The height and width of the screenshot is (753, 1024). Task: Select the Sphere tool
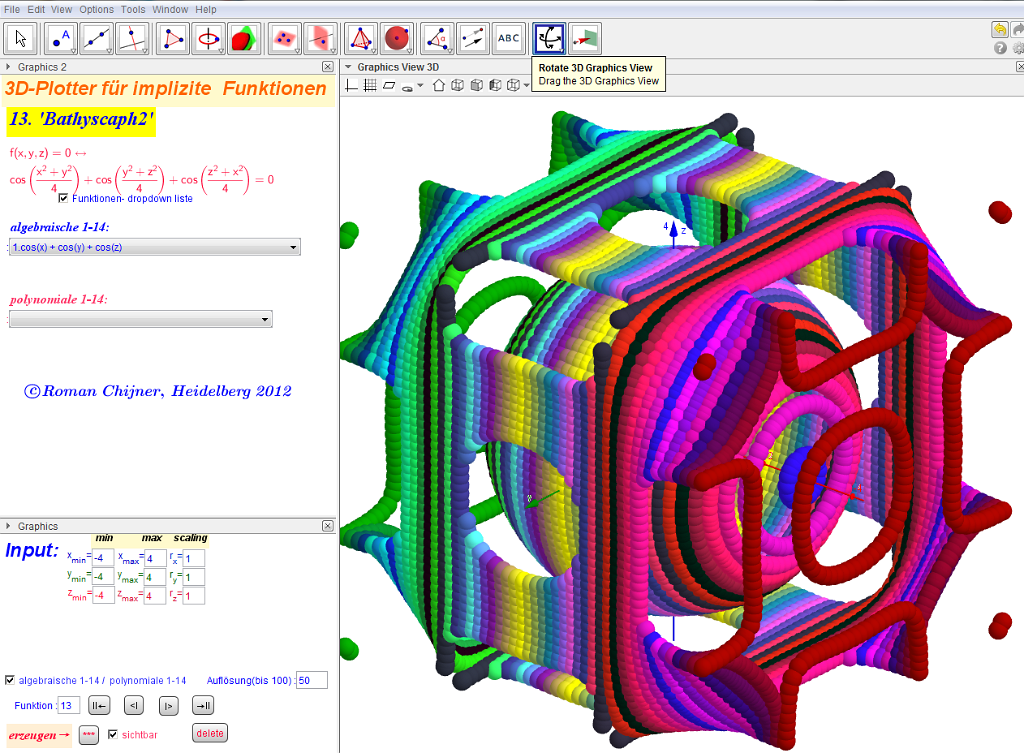(x=397, y=38)
